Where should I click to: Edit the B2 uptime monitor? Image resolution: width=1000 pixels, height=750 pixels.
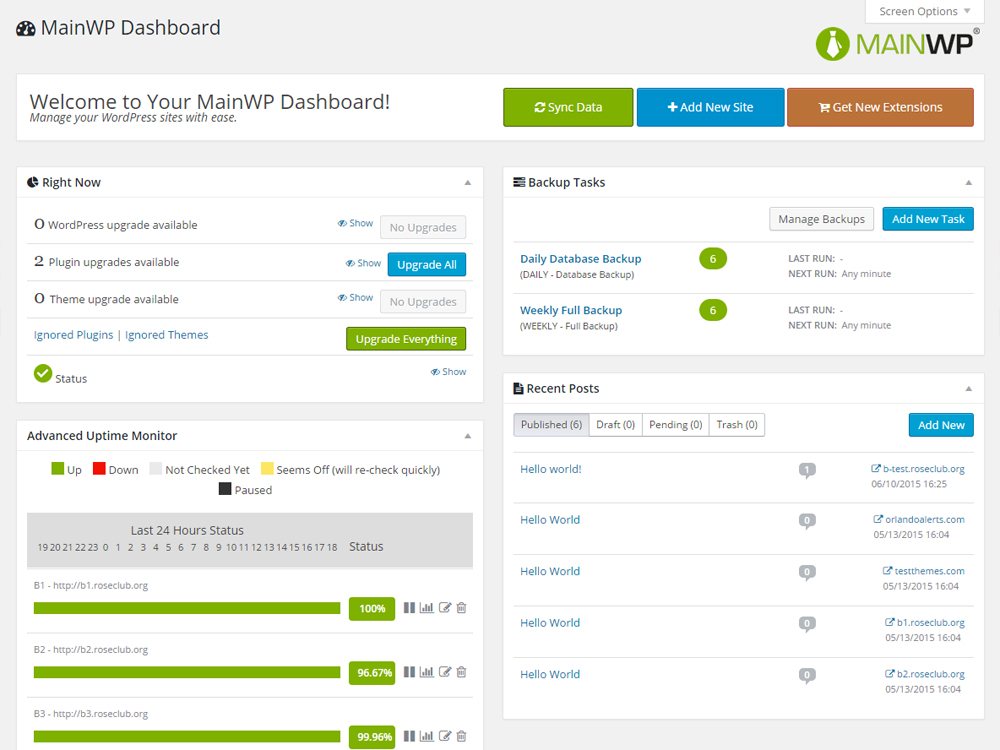[x=445, y=672]
